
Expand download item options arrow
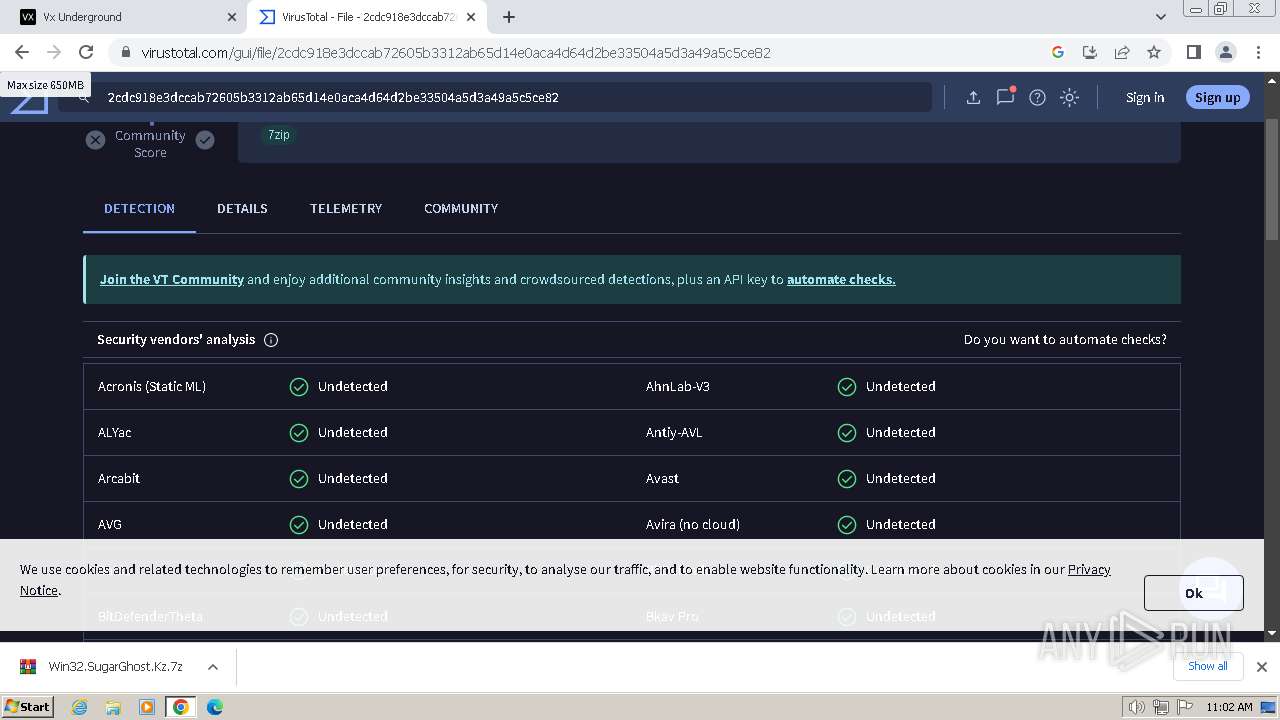[213, 667]
